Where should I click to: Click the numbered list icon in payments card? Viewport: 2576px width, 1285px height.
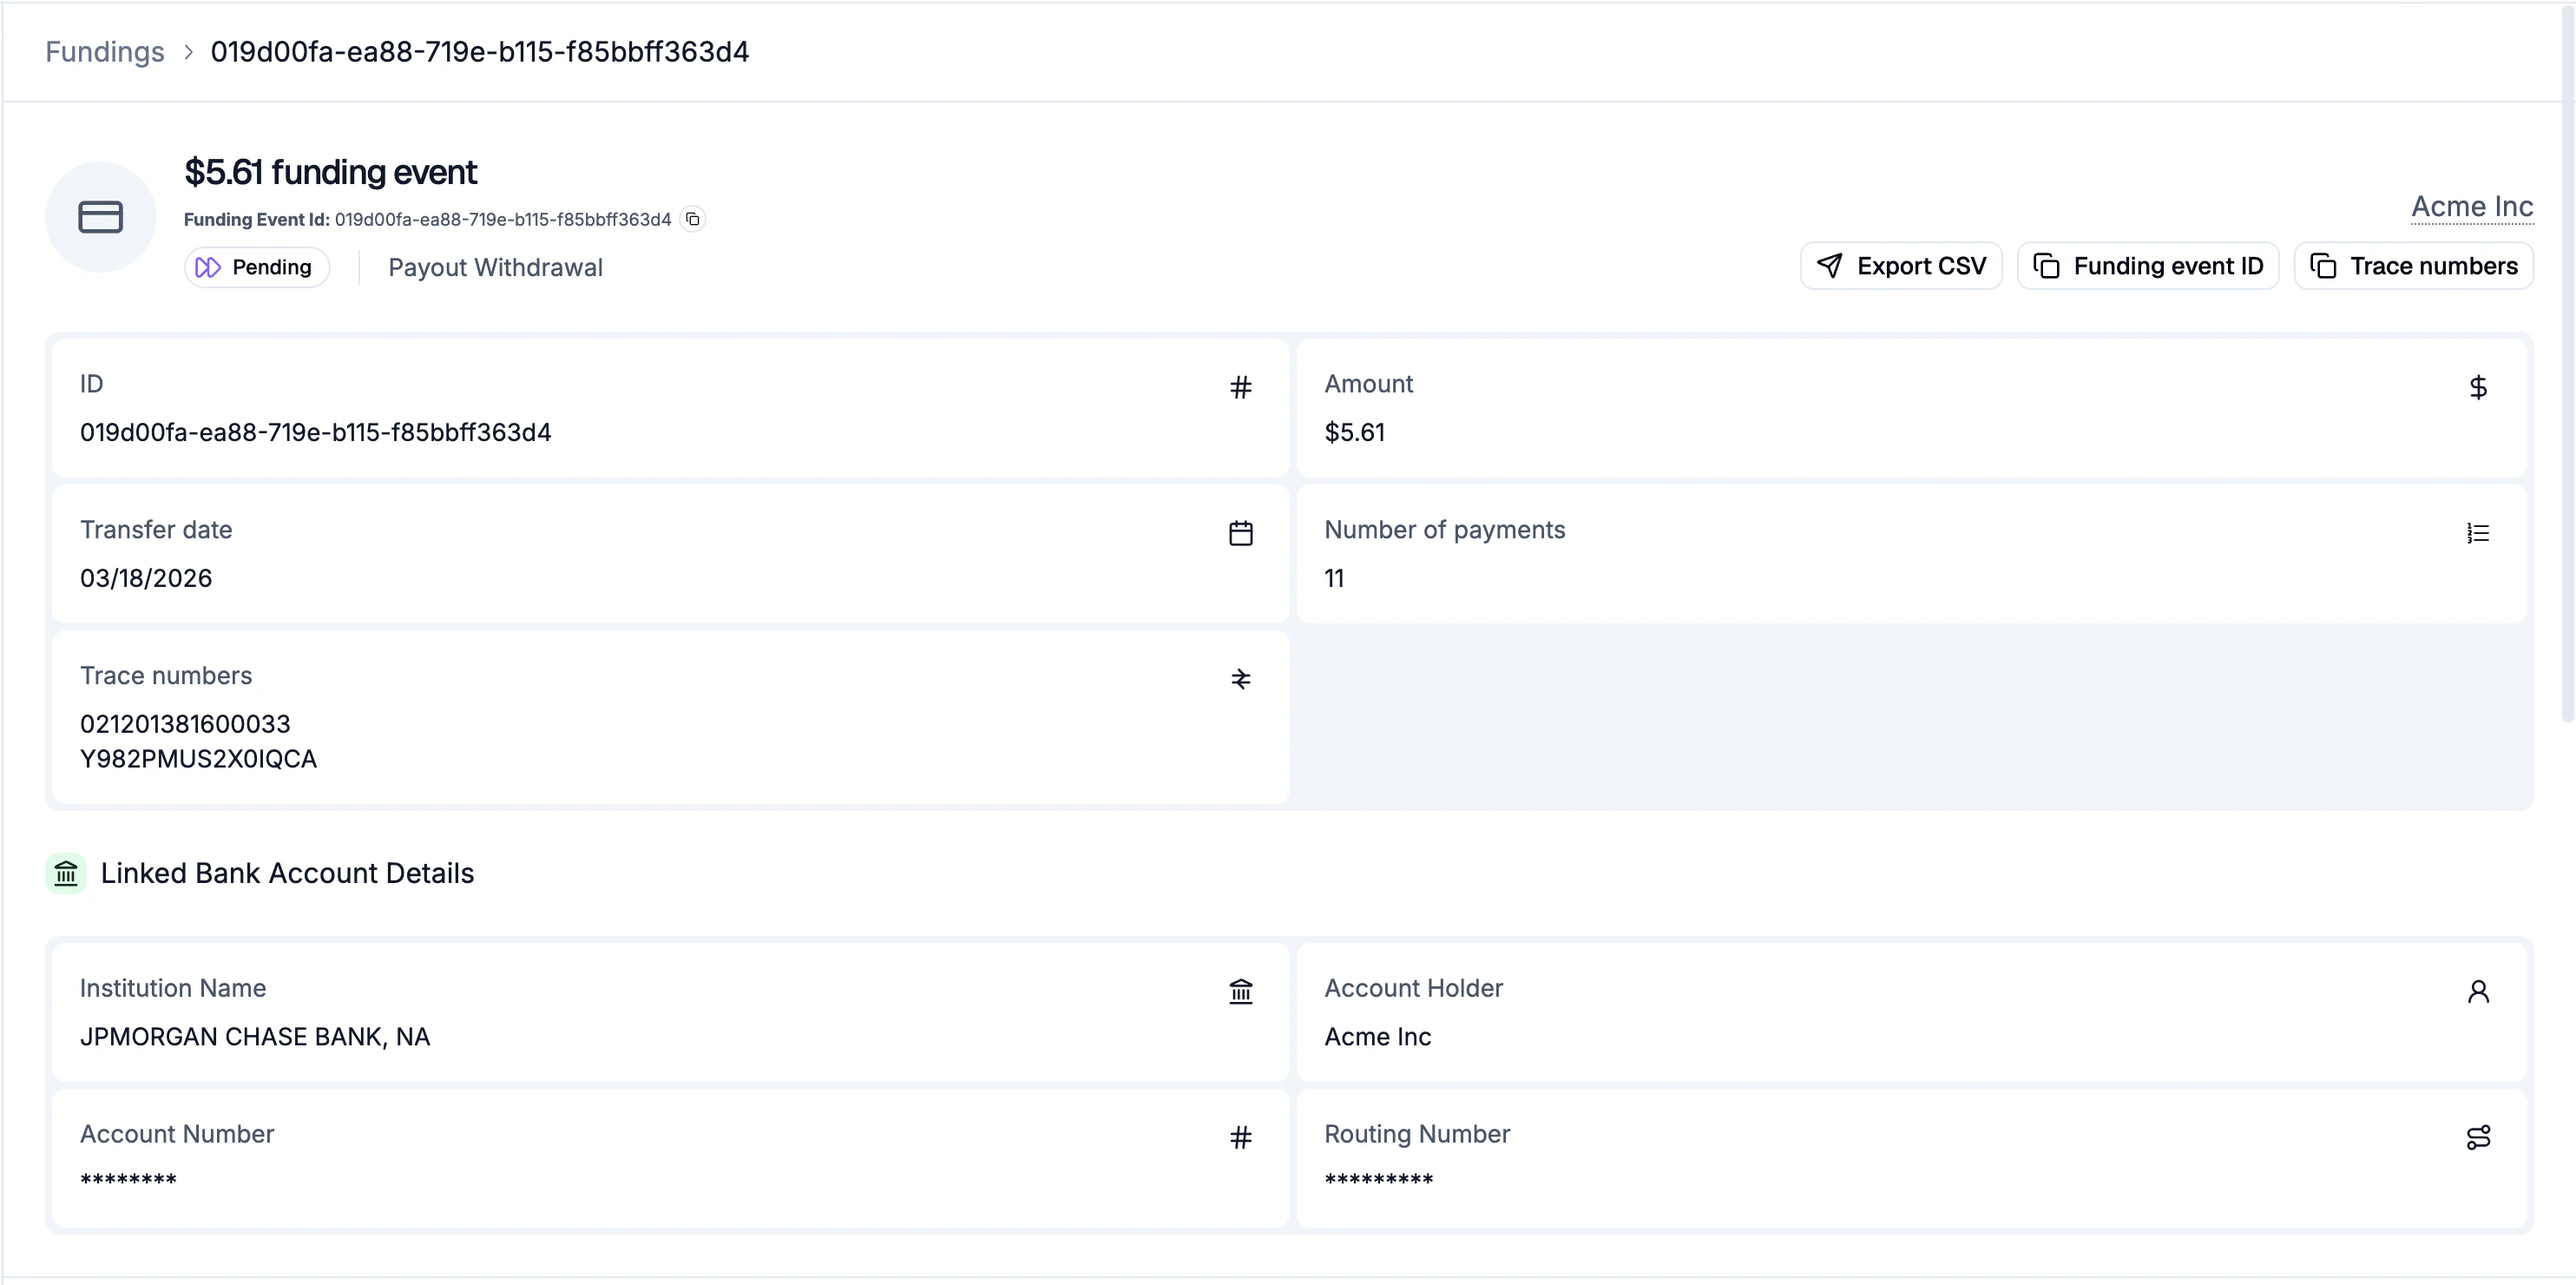tap(2477, 533)
